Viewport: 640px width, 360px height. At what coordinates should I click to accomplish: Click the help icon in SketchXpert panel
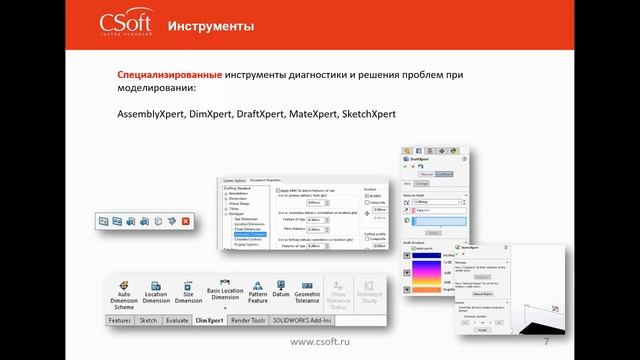click(x=506, y=247)
